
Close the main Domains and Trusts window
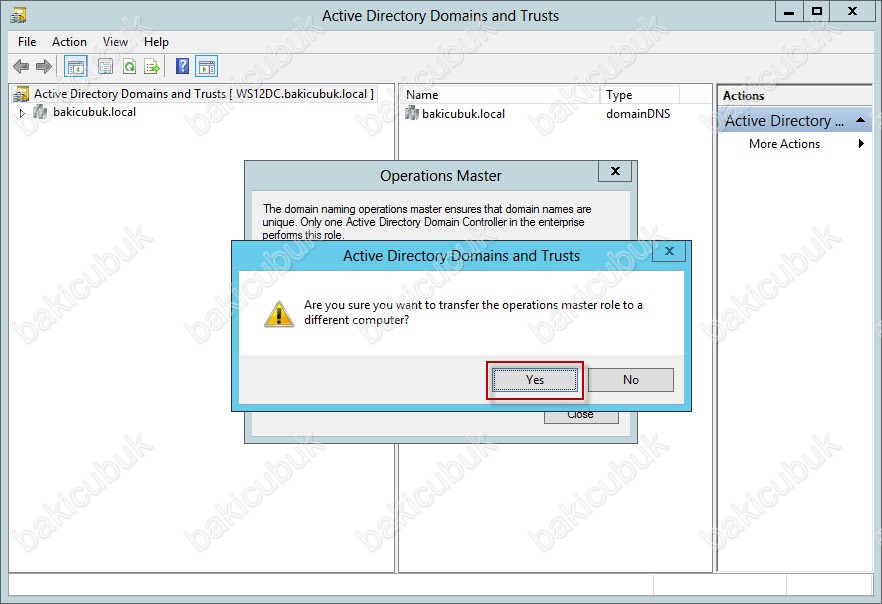tap(852, 12)
